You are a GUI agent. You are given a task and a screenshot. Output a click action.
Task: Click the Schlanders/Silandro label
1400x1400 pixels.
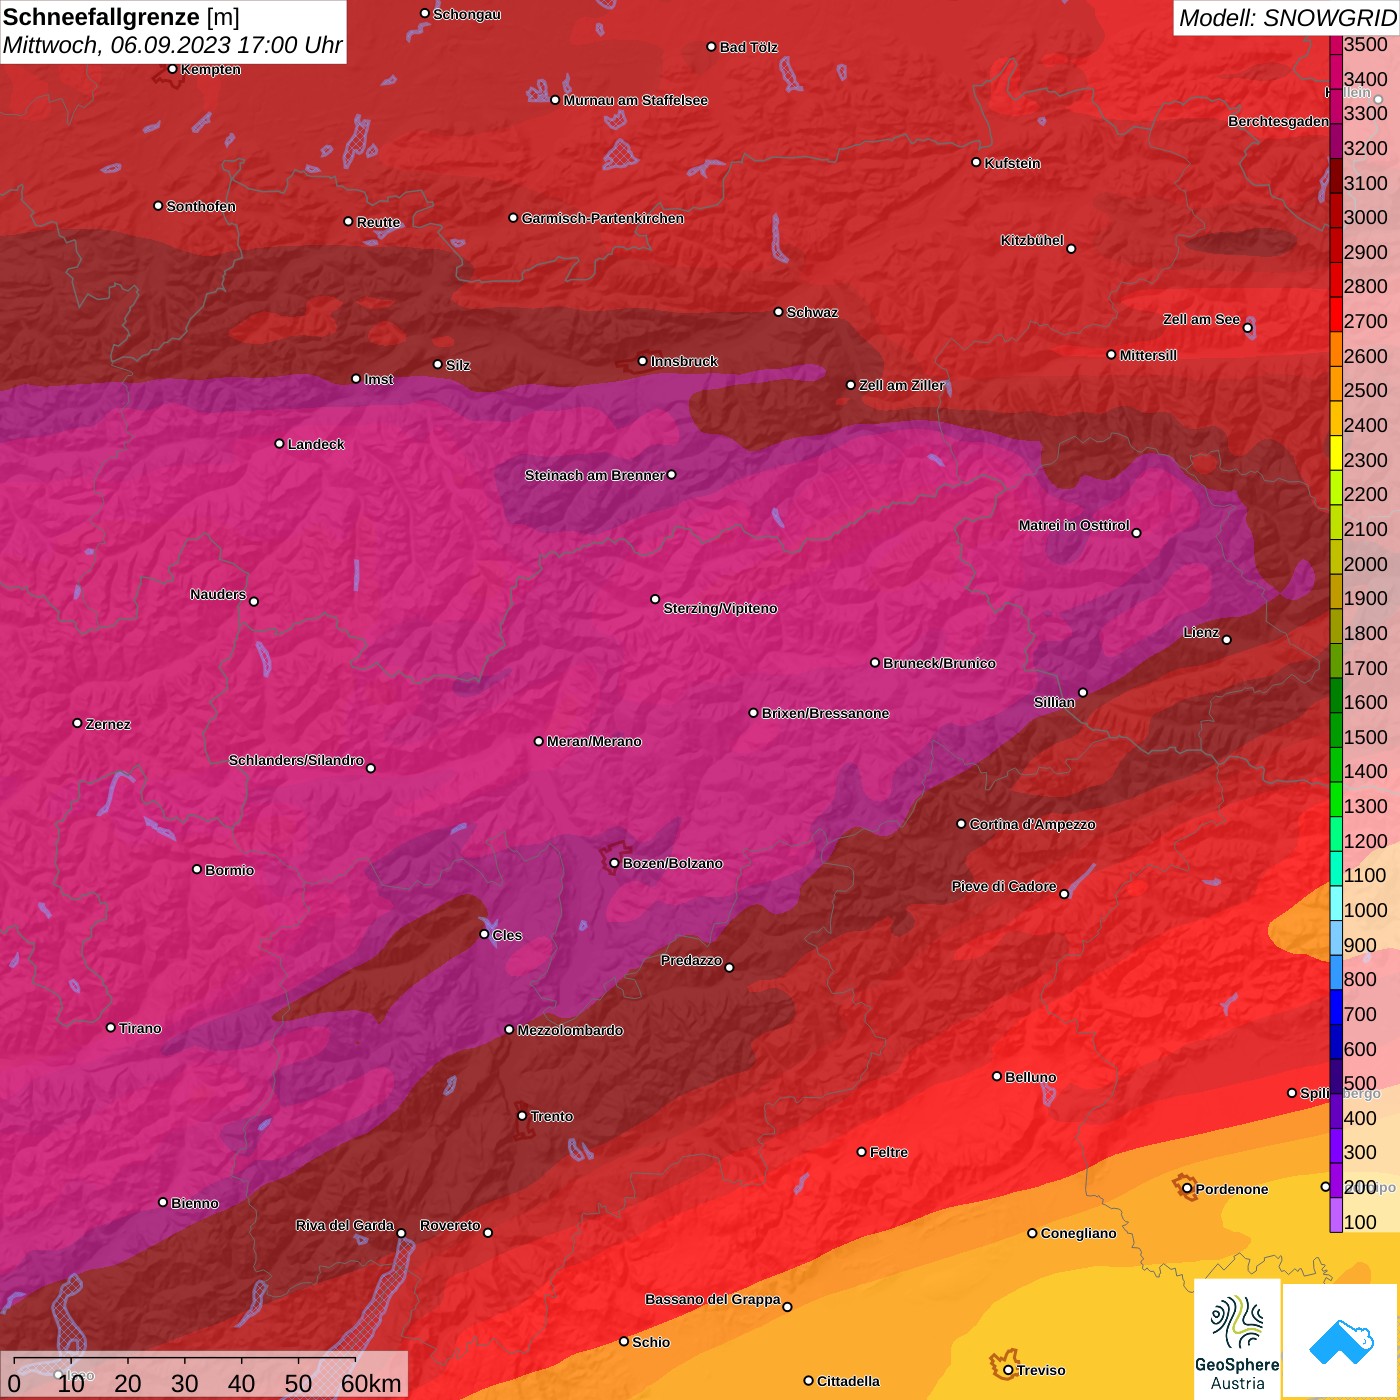pos(296,760)
